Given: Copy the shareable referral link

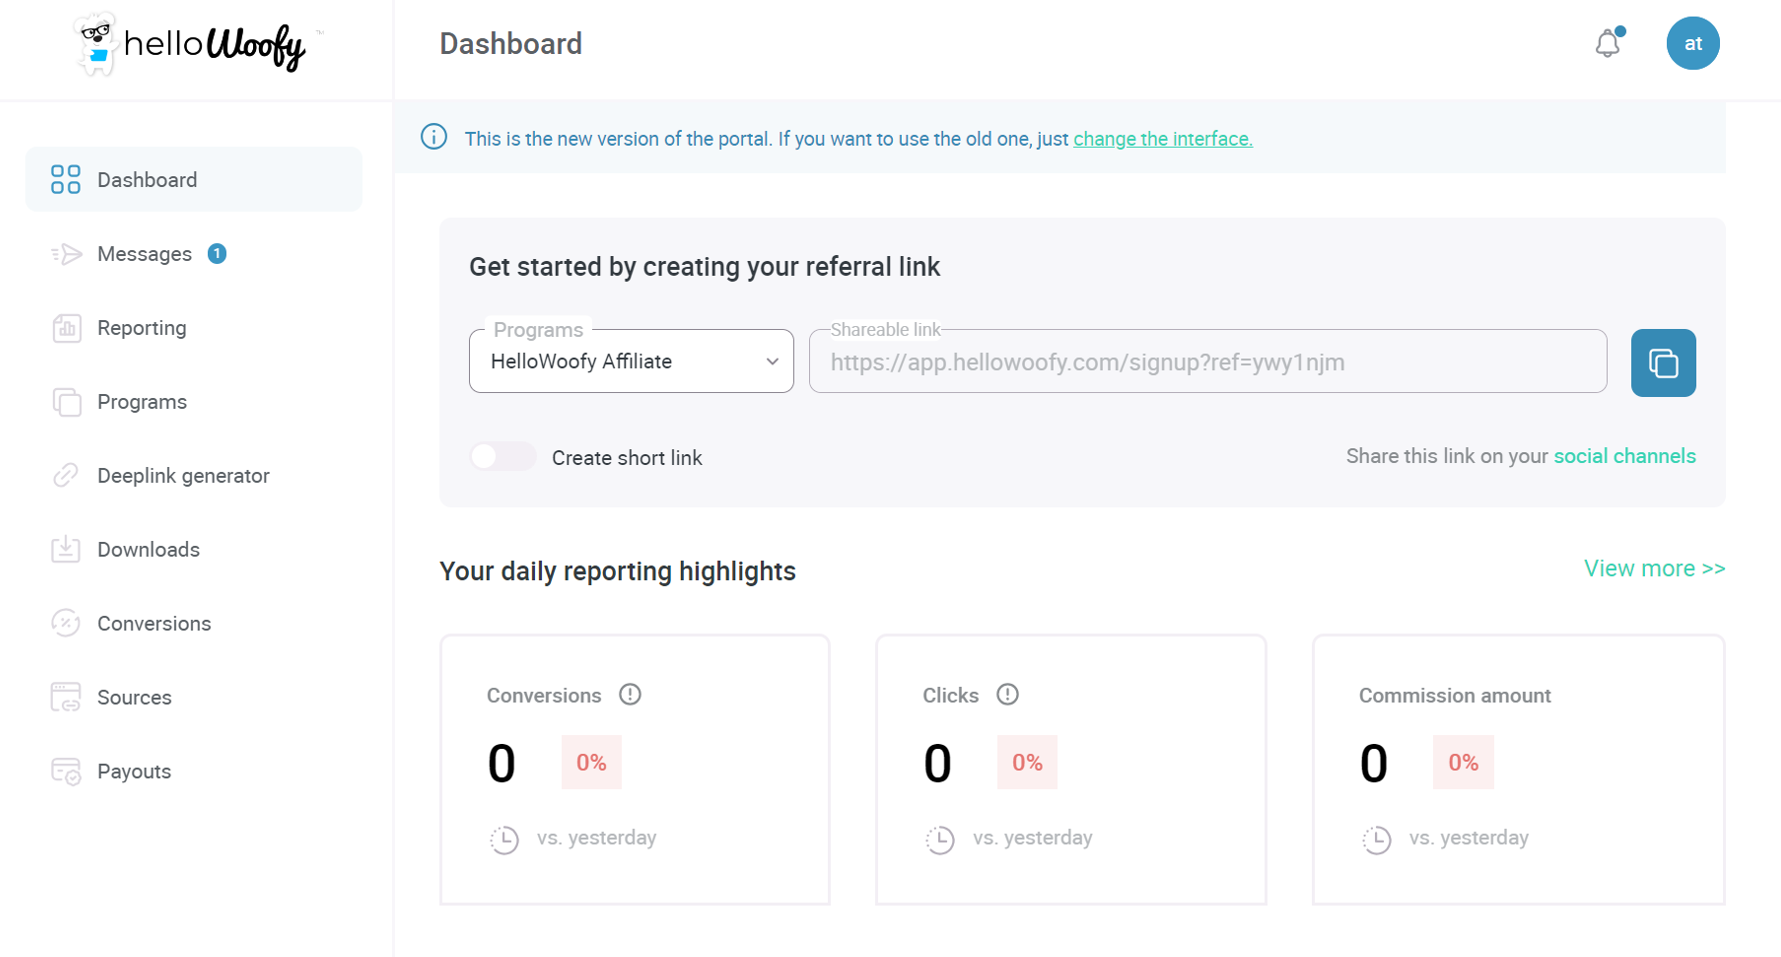Looking at the screenshot, I should point(1663,363).
